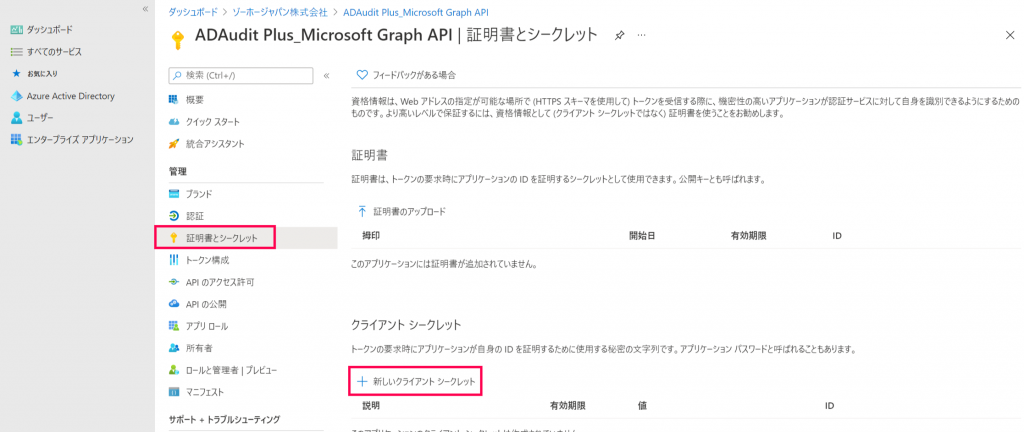Viewport: 1024px width, 432px height.
Task: Click the Dashboard icon in left sidebar
Action: 16,30
